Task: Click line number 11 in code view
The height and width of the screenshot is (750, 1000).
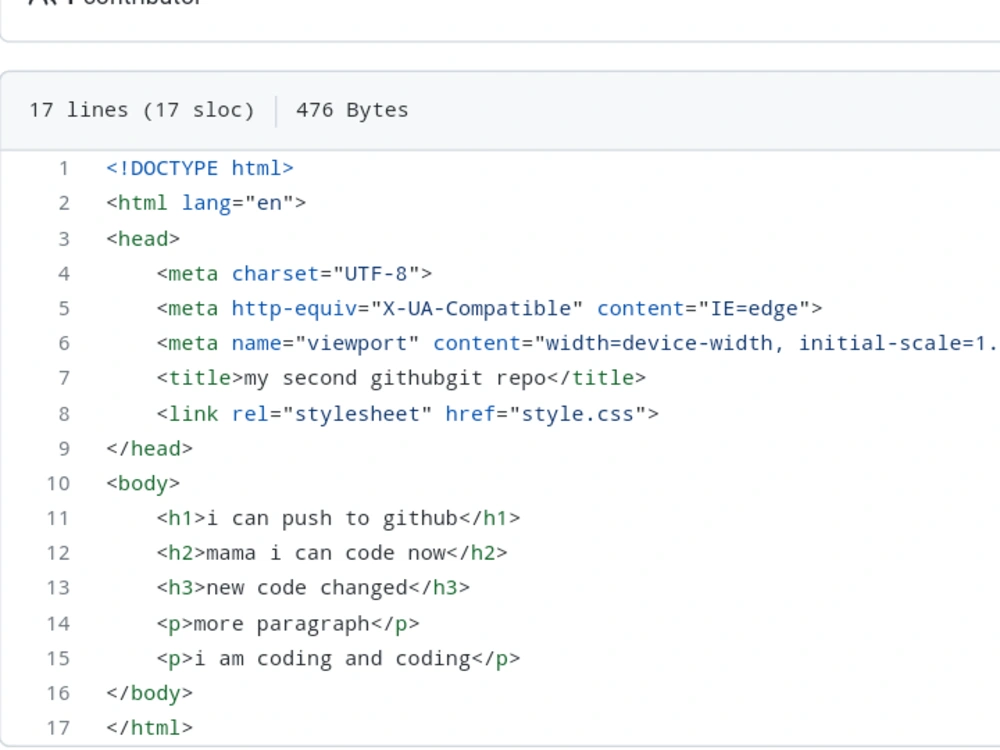Action: [57, 518]
